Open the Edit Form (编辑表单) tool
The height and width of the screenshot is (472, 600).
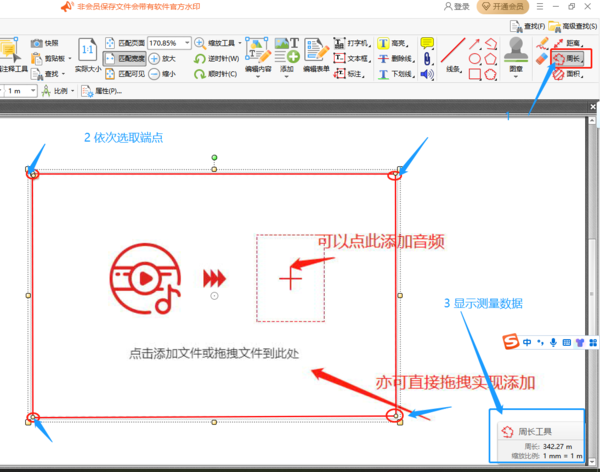click(x=316, y=55)
